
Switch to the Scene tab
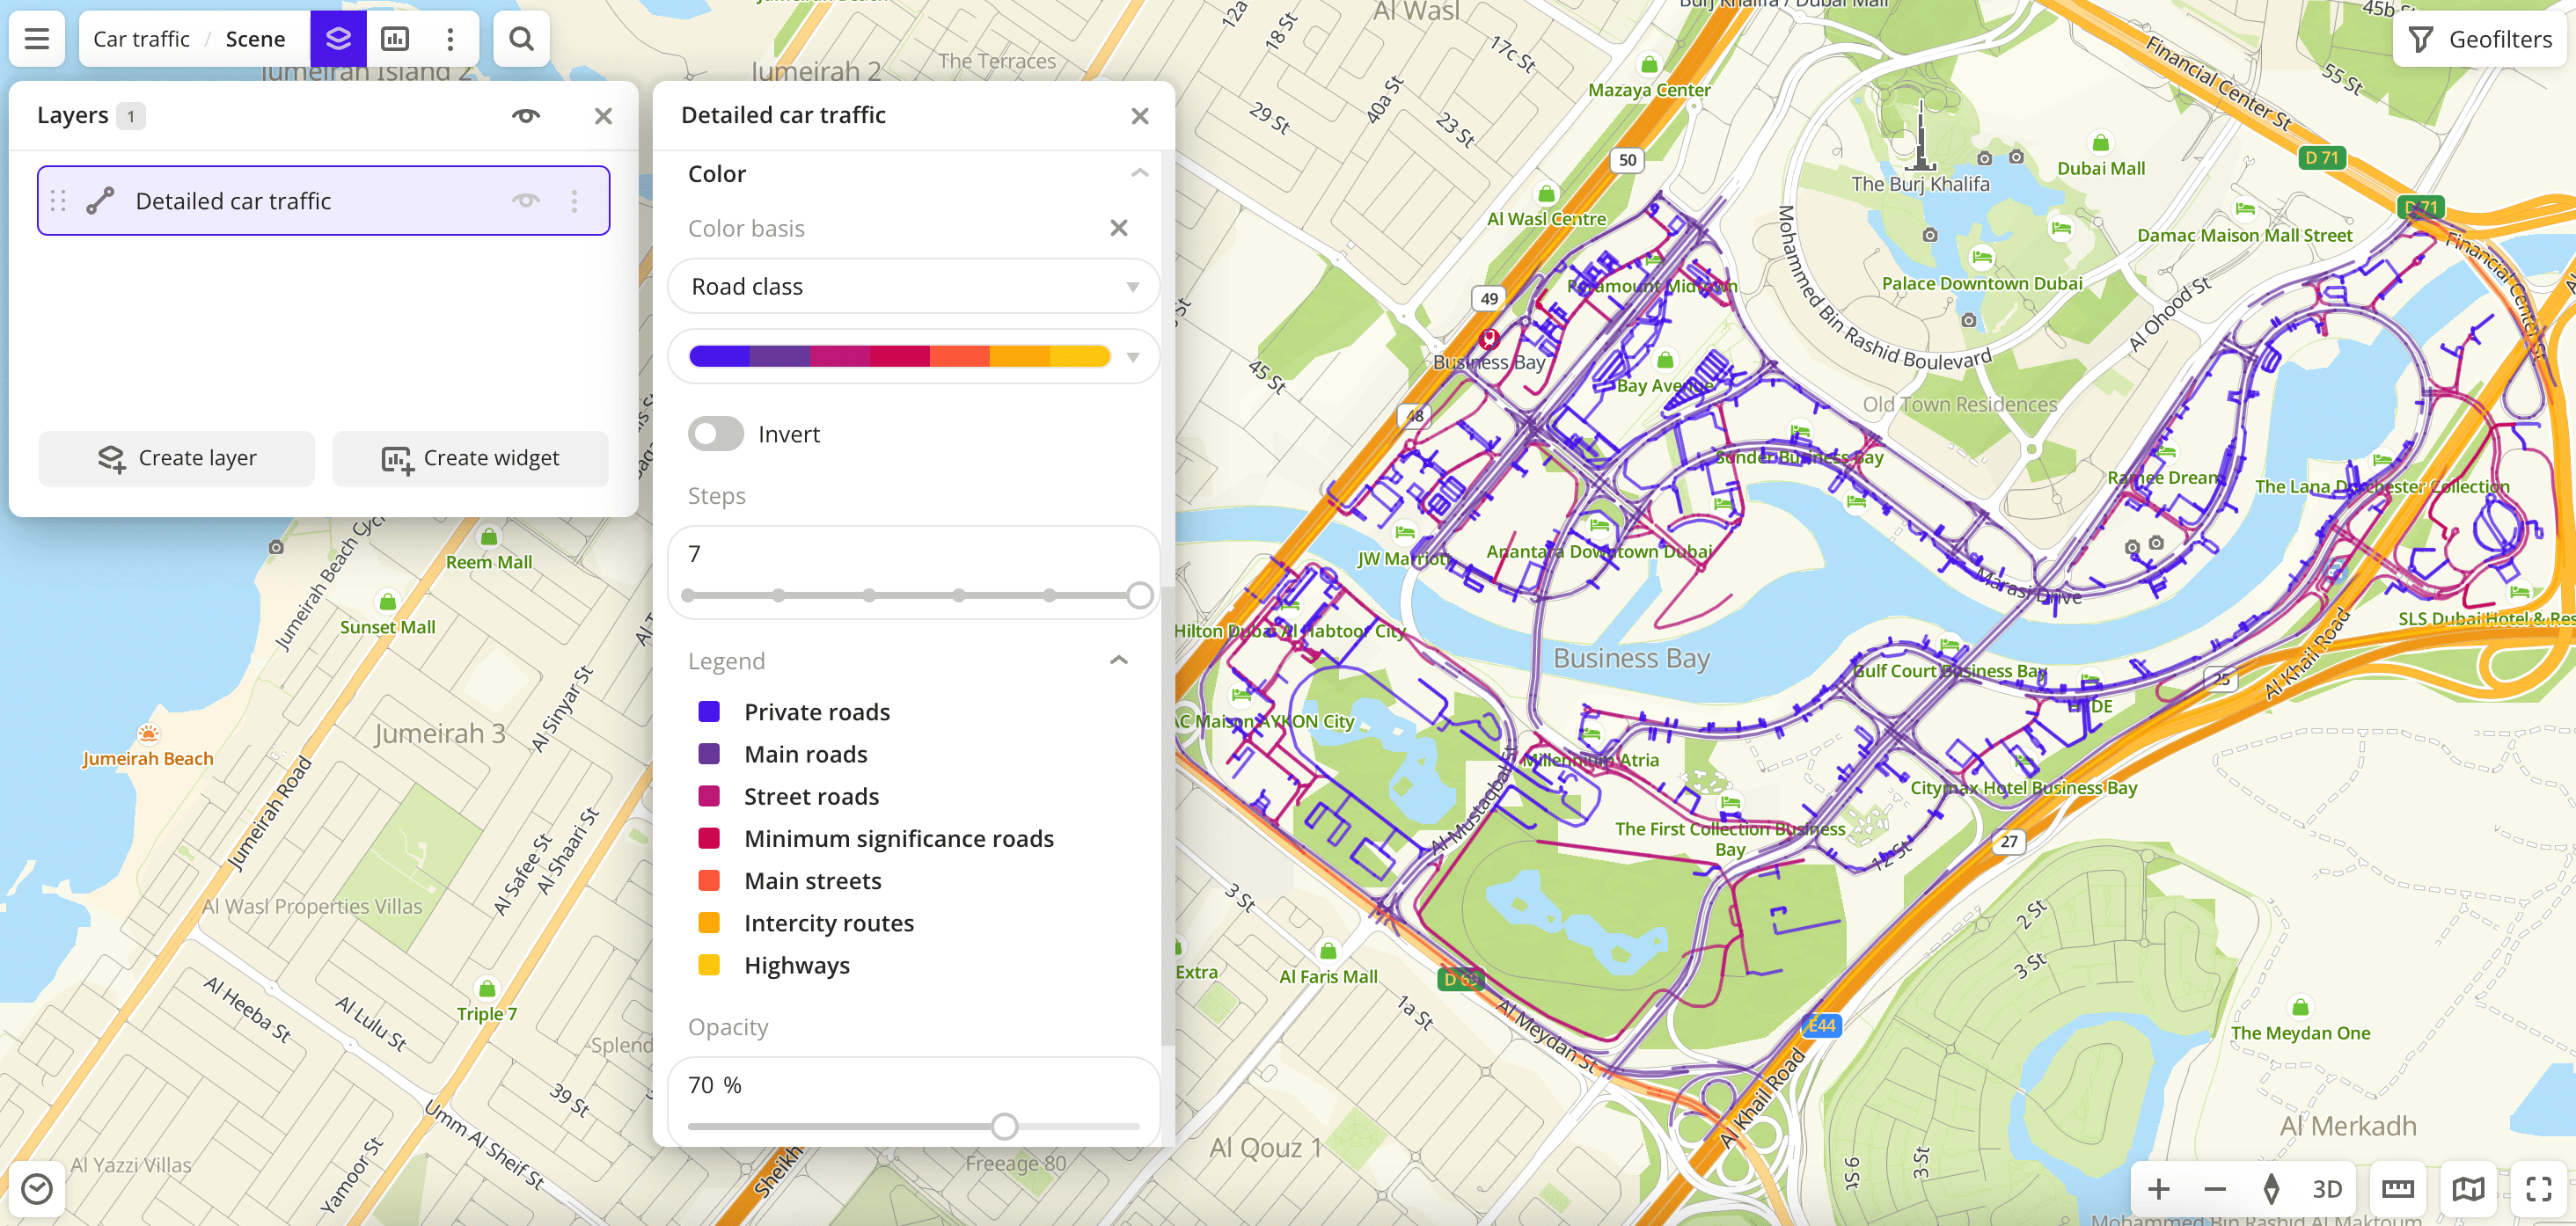pyautogui.click(x=255, y=38)
